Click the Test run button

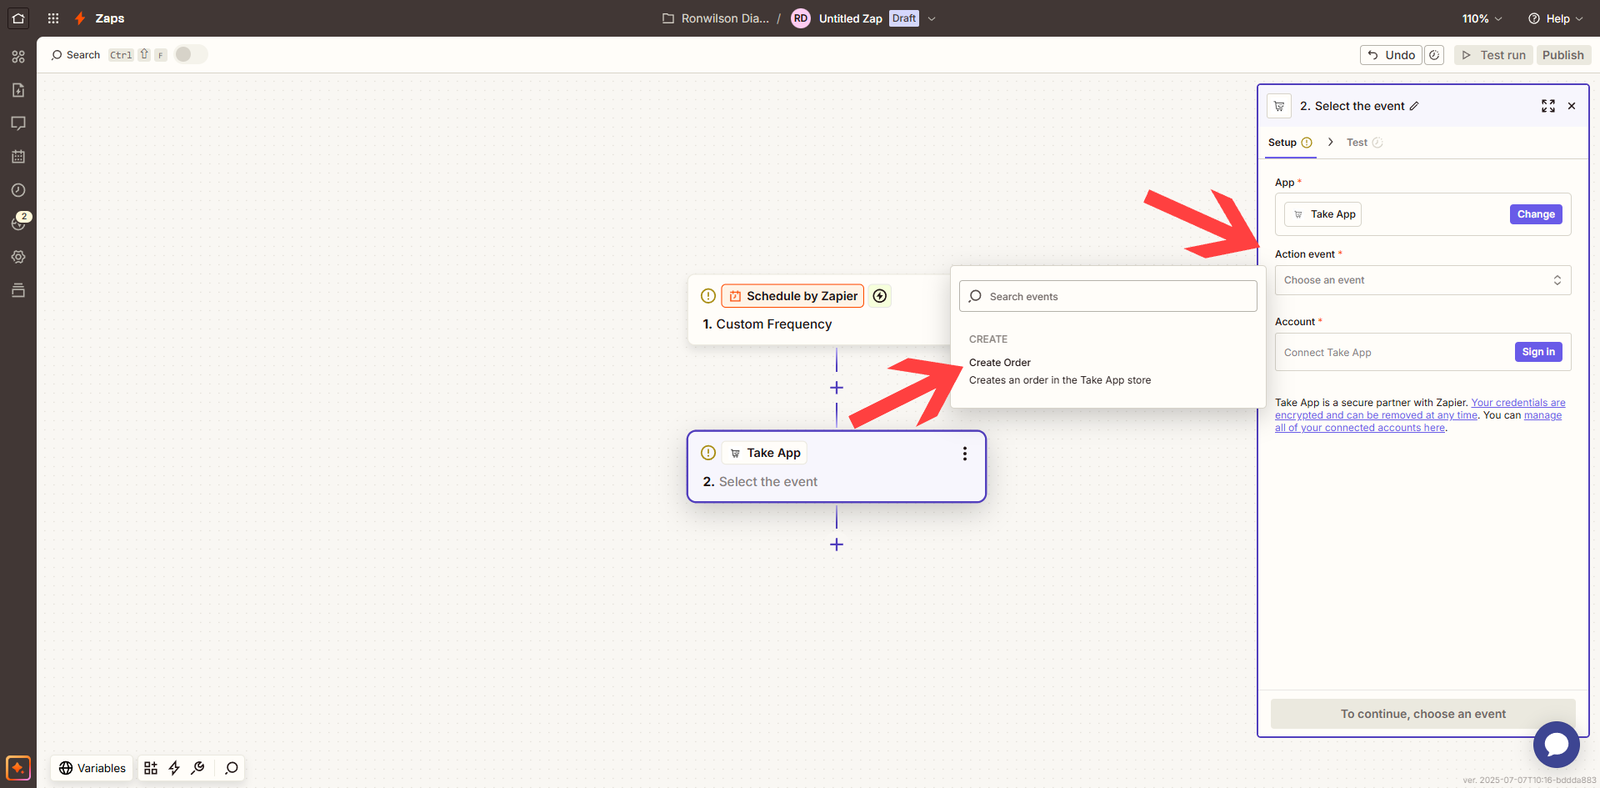pyautogui.click(x=1493, y=55)
